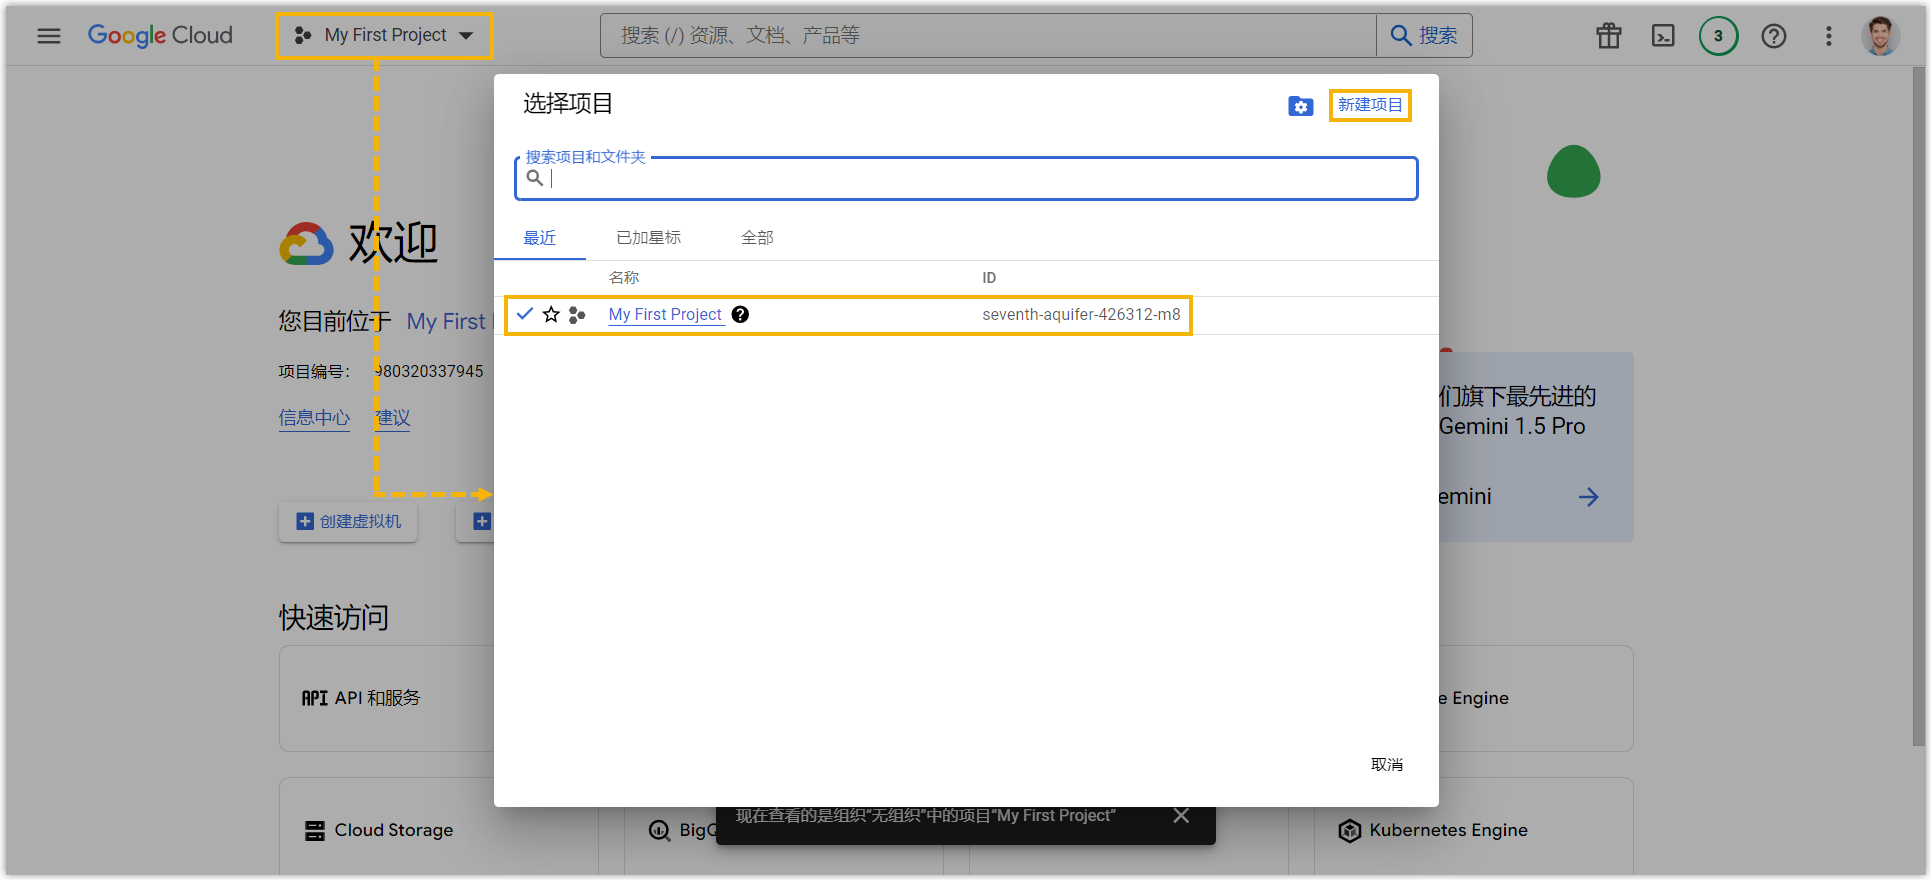1932x881 pixels.
Task: Star the My First Project row
Action: coord(551,315)
